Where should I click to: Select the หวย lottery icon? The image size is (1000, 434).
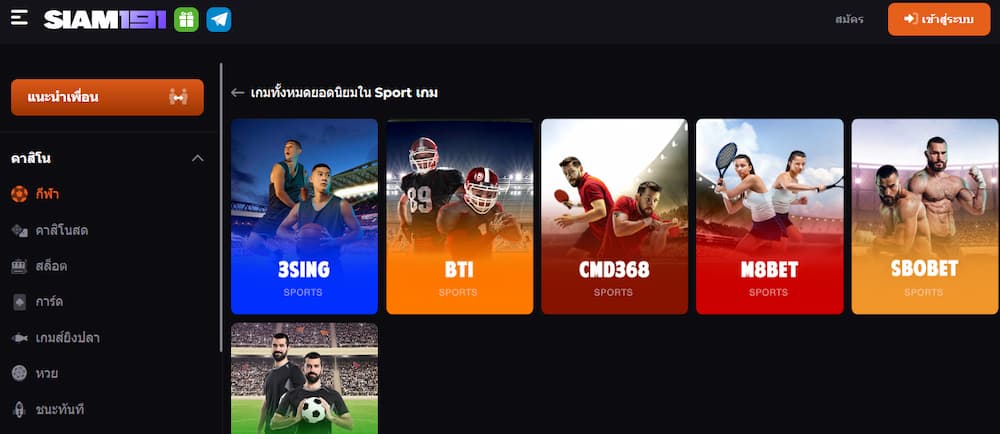(x=19, y=373)
